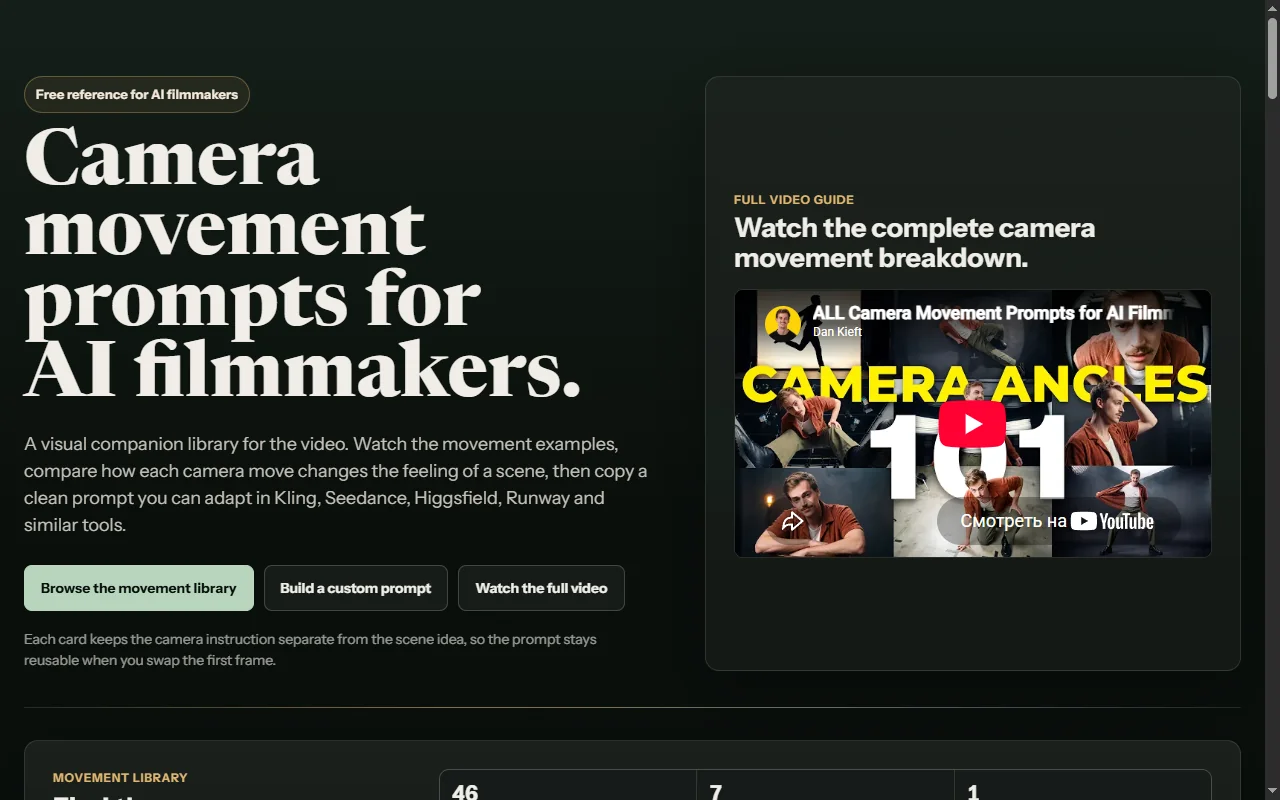
Task: Click the page vertical scrollbar thumb
Action: (x=1272, y=58)
